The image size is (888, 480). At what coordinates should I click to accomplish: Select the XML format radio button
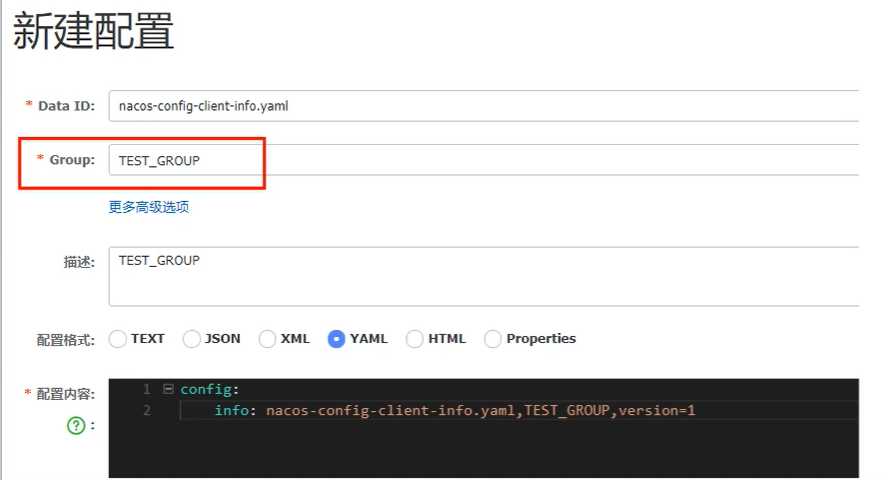267,339
